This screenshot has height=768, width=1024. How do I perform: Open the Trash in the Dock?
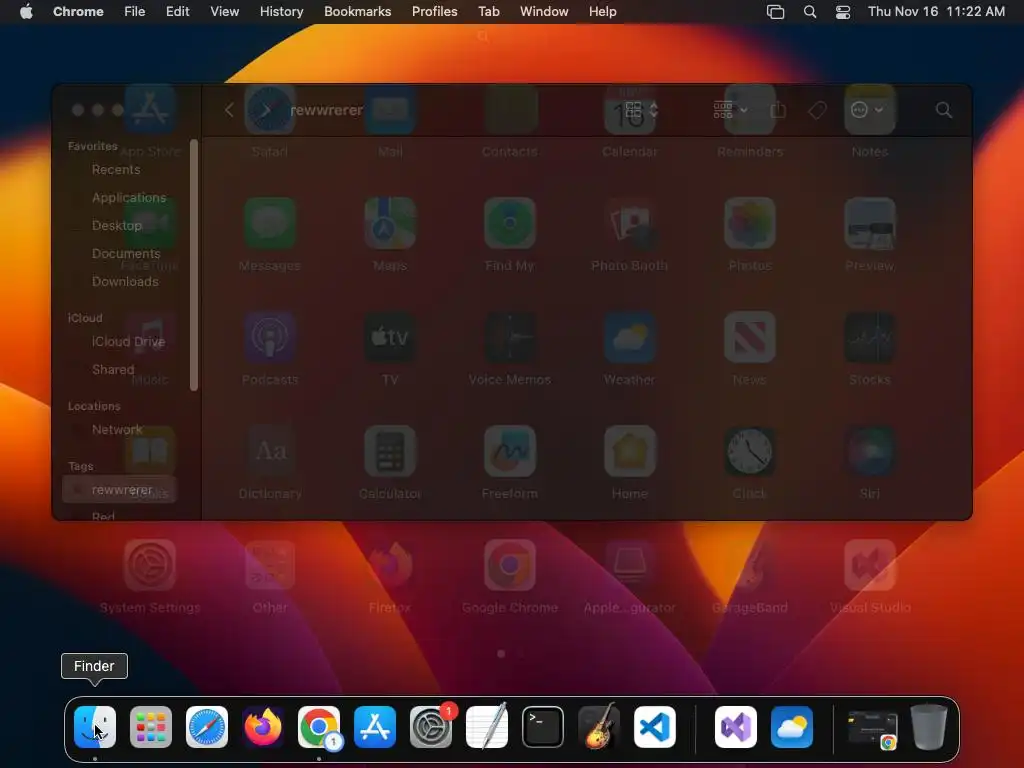(929, 727)
